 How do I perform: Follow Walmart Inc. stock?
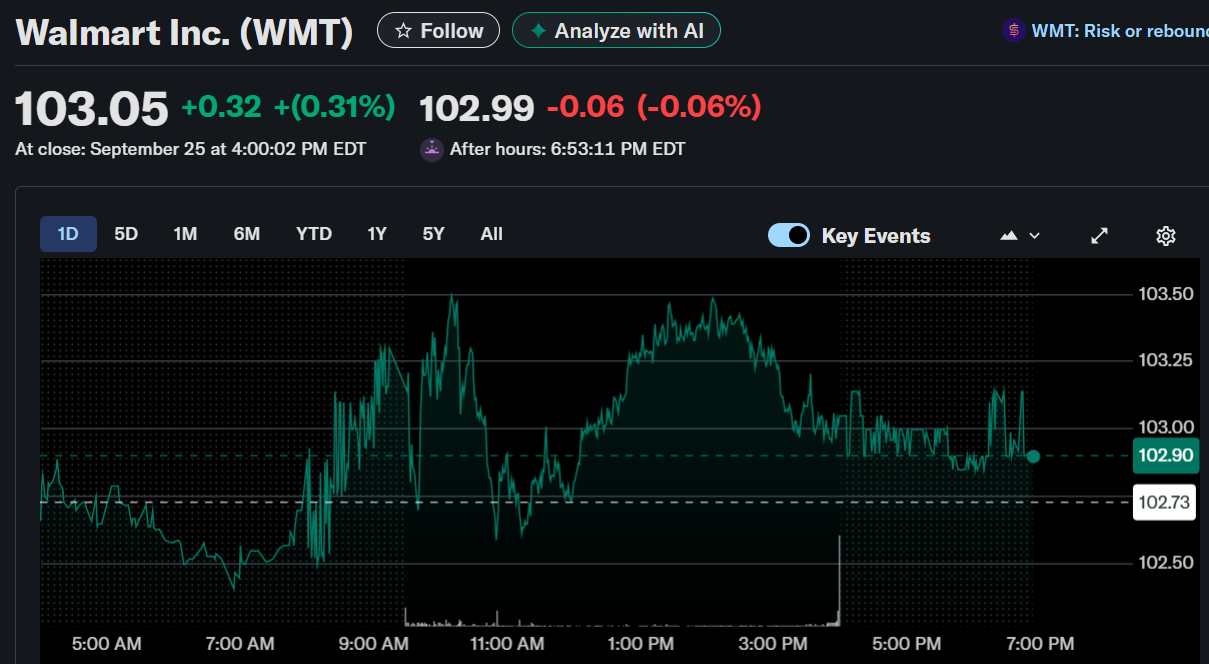[x=438, y=31]
